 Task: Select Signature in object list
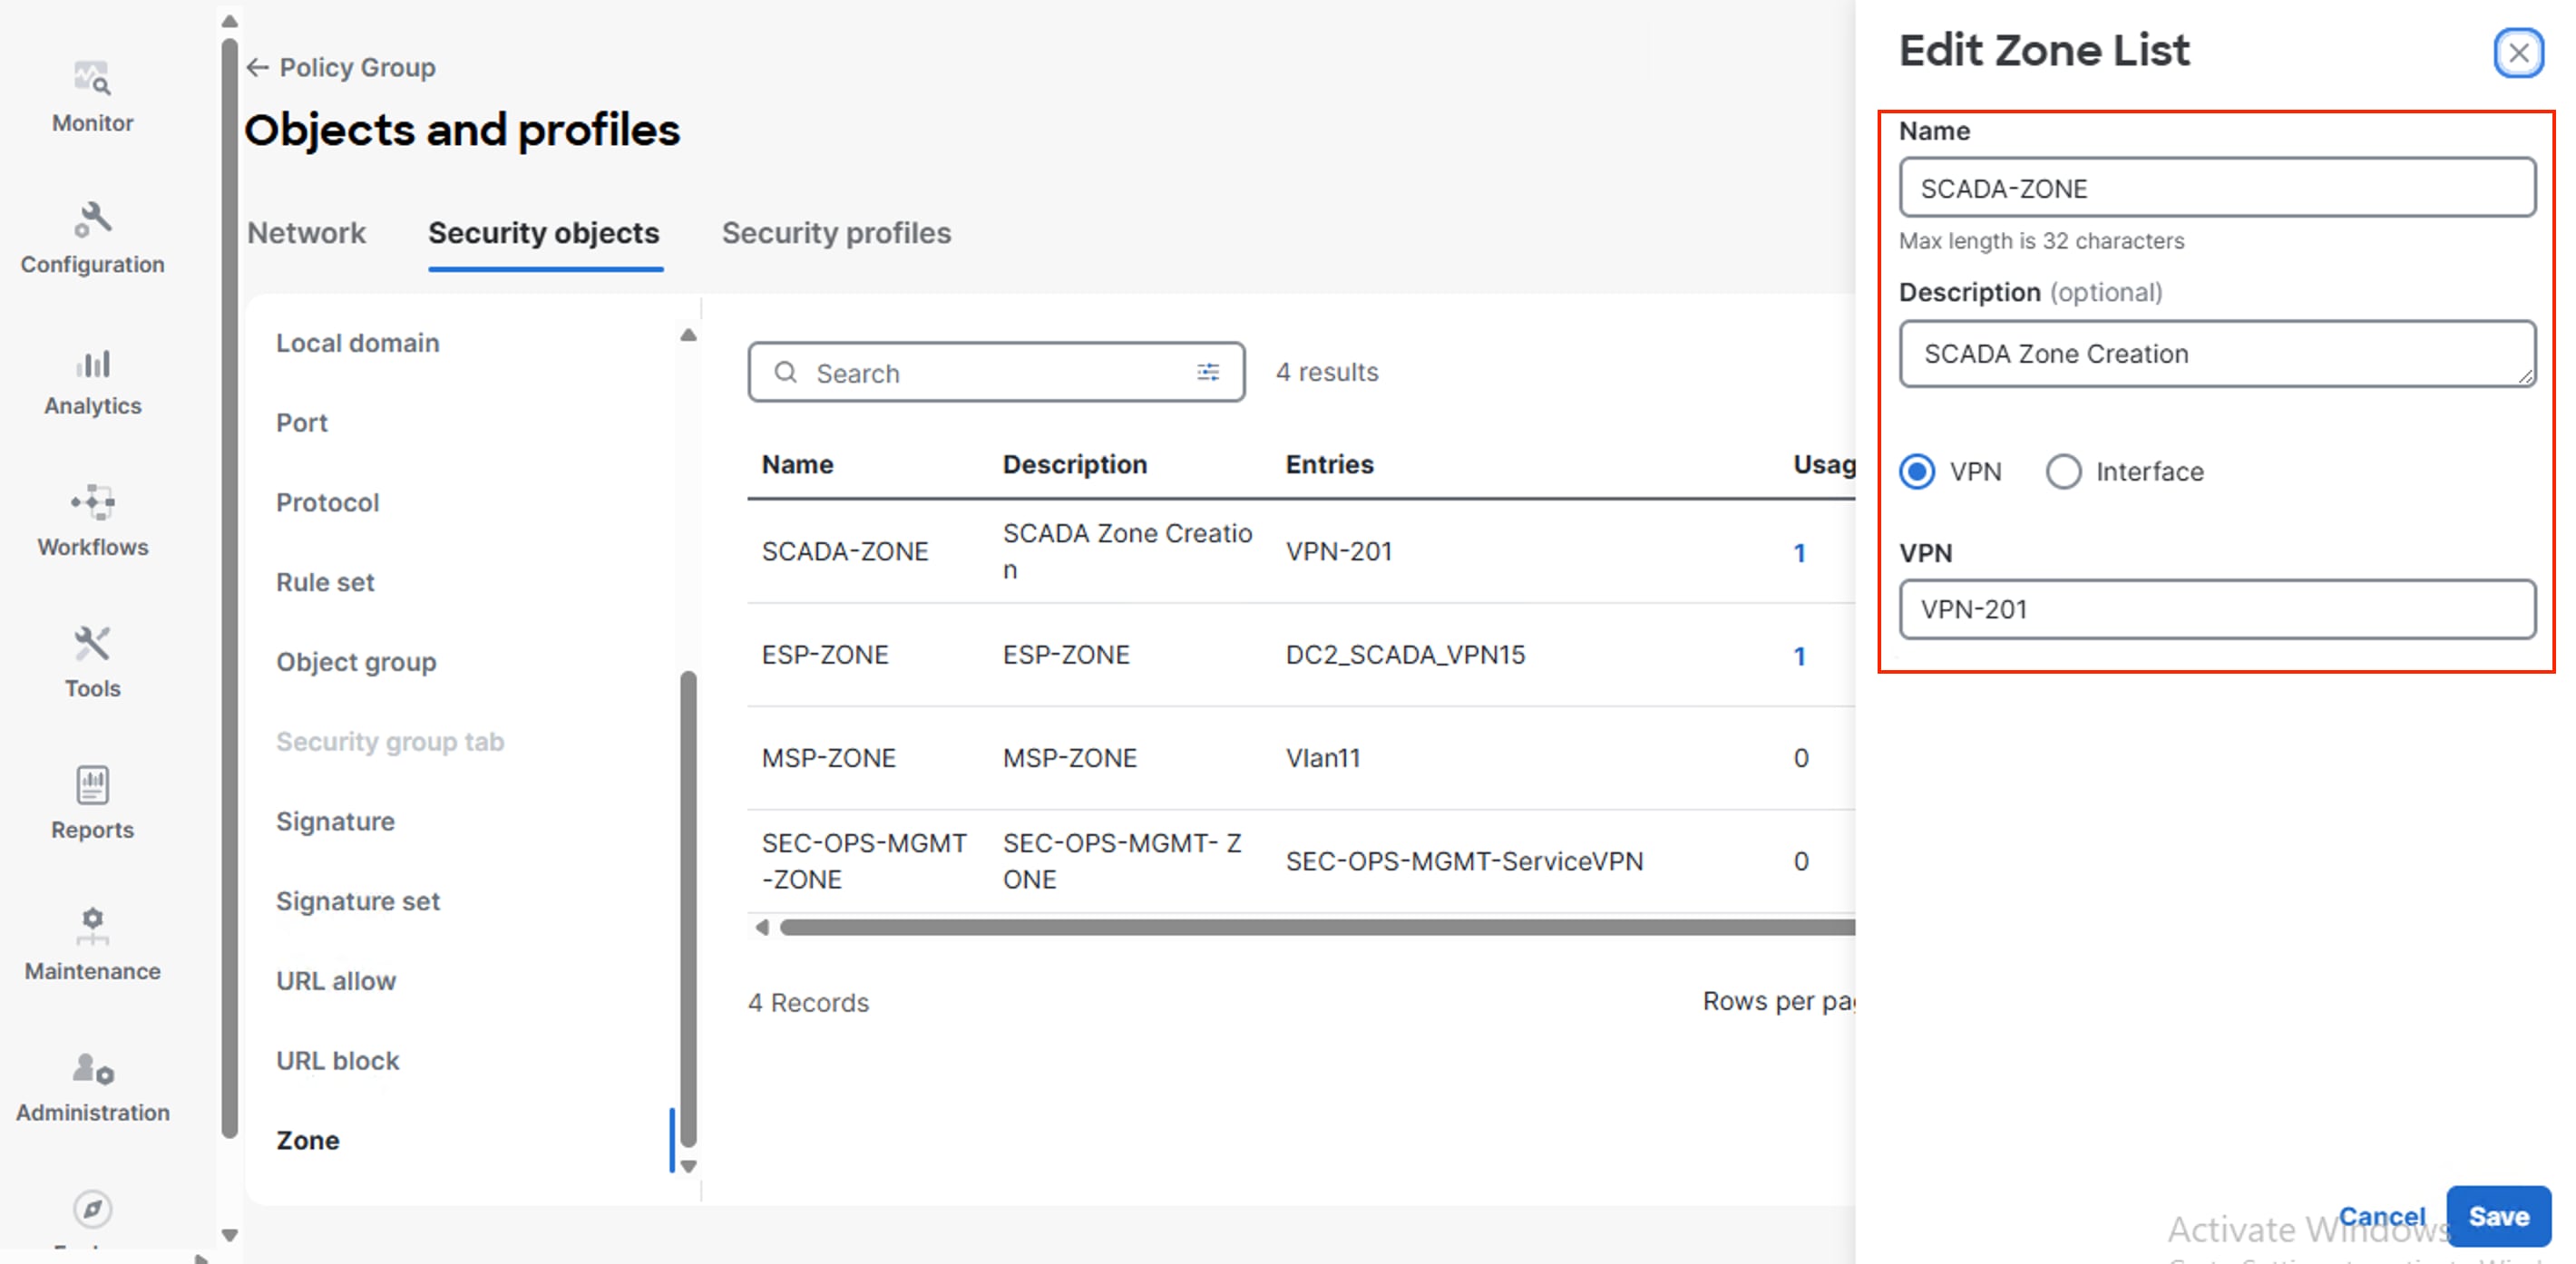click(335, 822)
